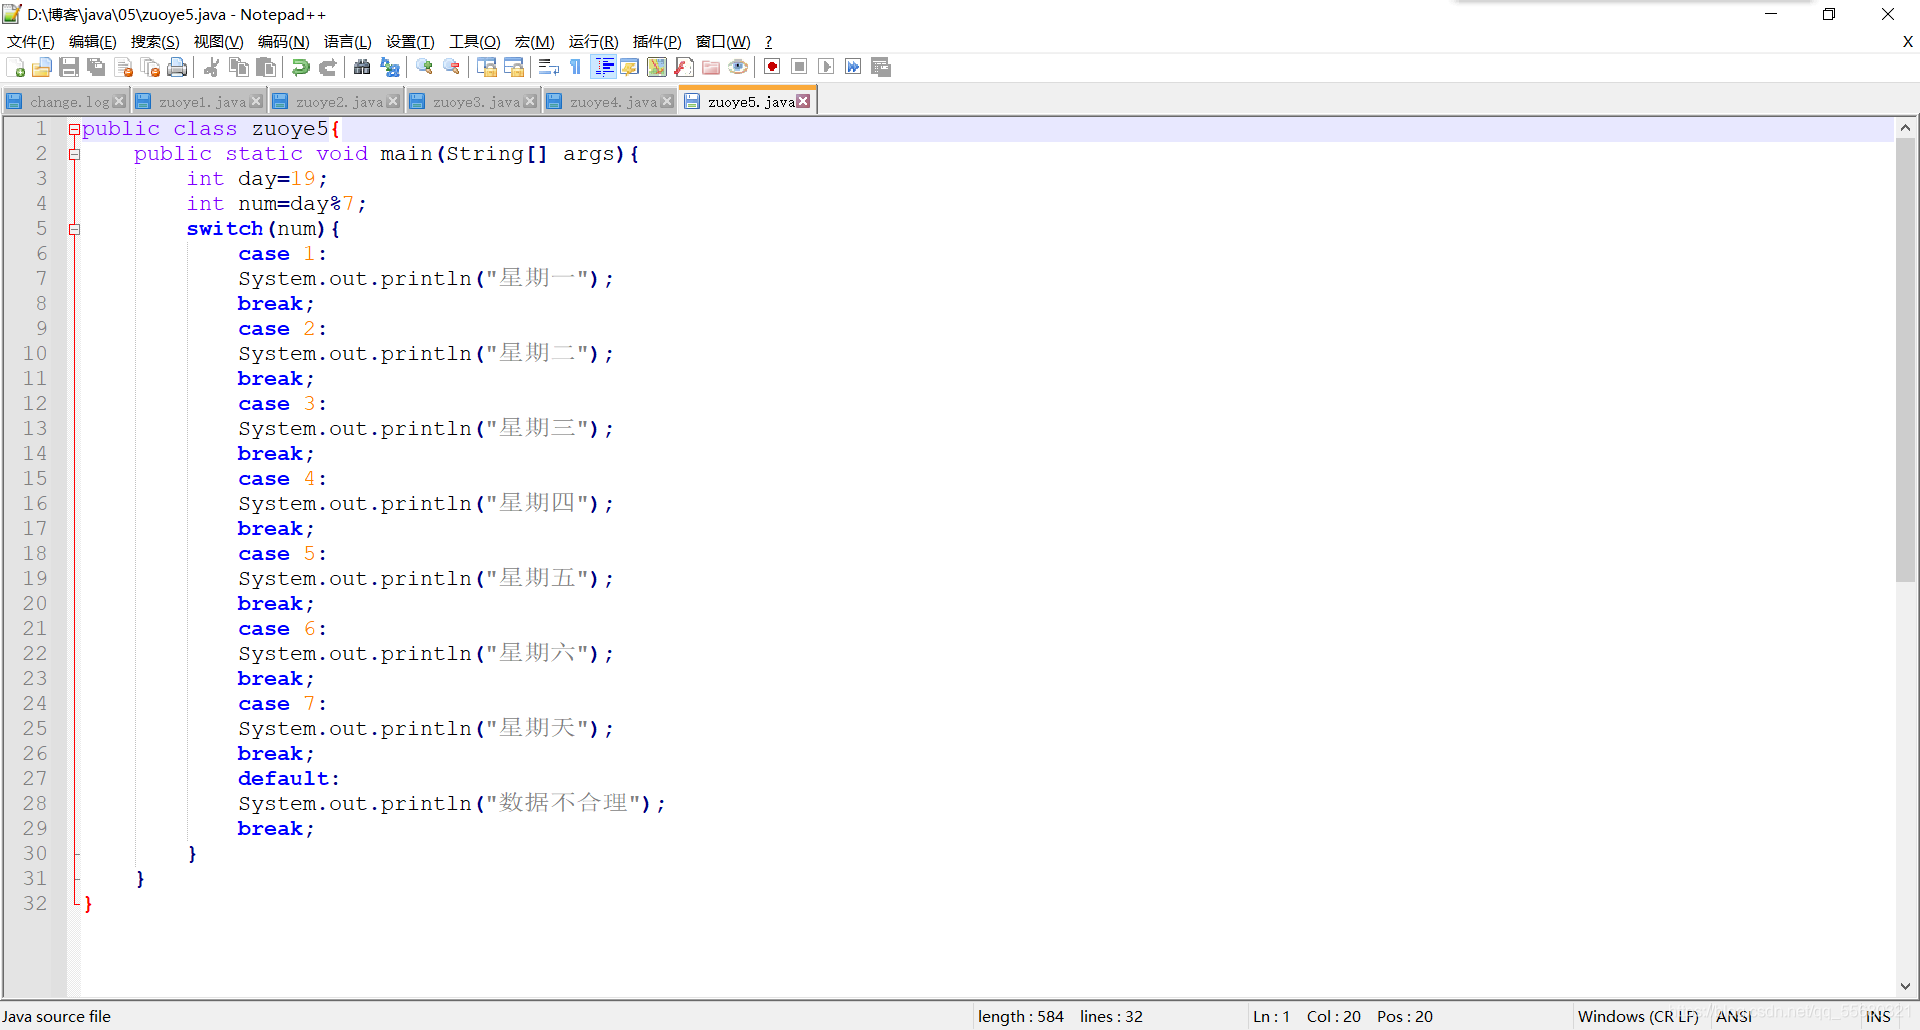Click the User Defined Language icon

[629, 67]
